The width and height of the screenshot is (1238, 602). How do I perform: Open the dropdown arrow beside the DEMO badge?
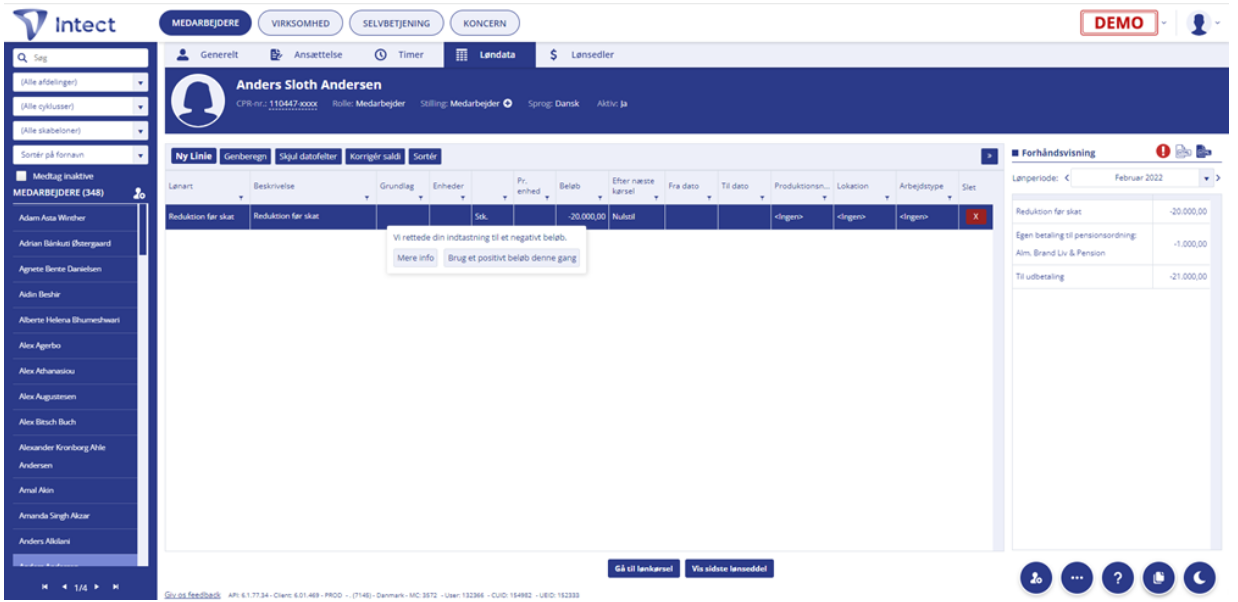coord(1164,23)
